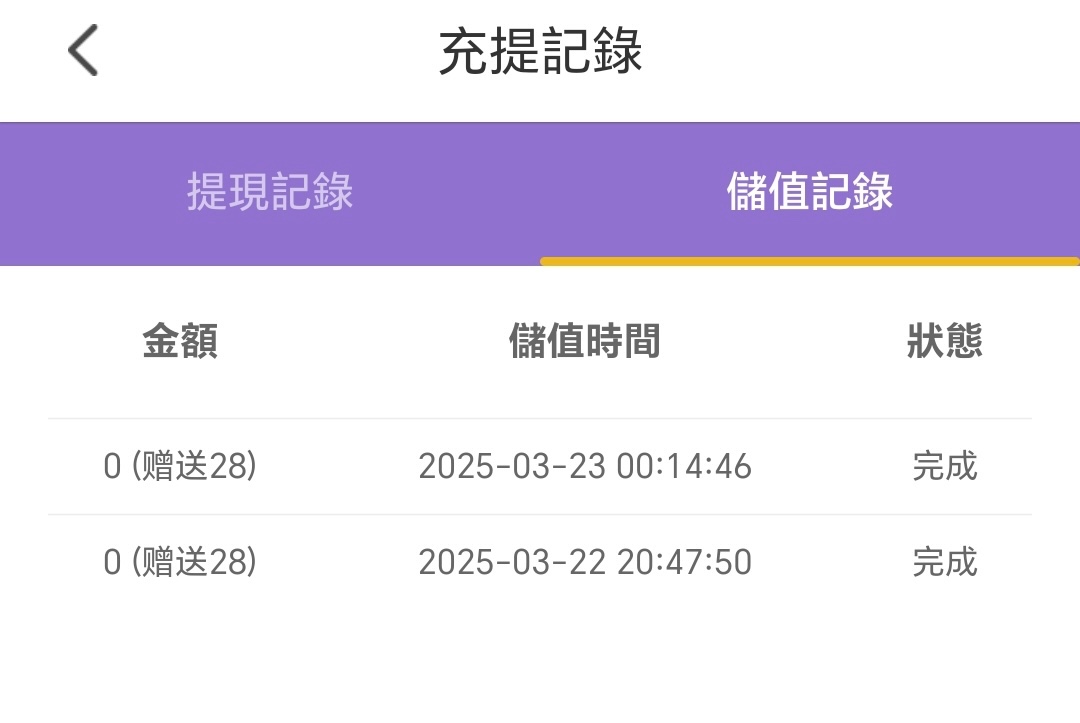This screenshot has height=723, width=1080.
Task: Select the 儲值記錄 tab
Action: click(x=810, y=192)
